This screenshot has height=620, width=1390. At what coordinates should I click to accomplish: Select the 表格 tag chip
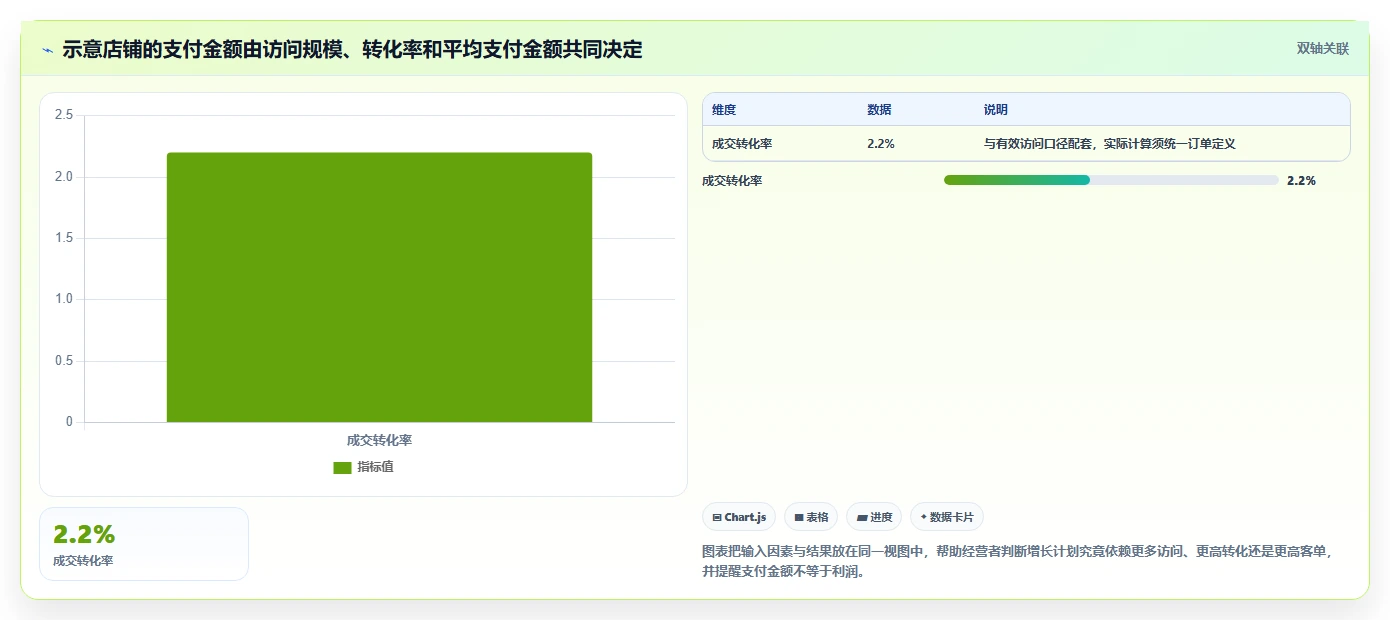tap(811, 517)
